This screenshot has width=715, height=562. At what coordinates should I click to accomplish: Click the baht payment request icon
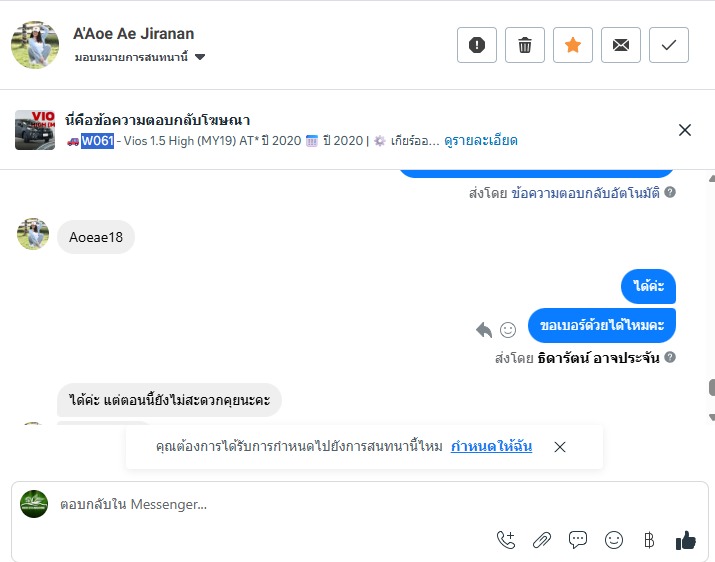(649, 540)
